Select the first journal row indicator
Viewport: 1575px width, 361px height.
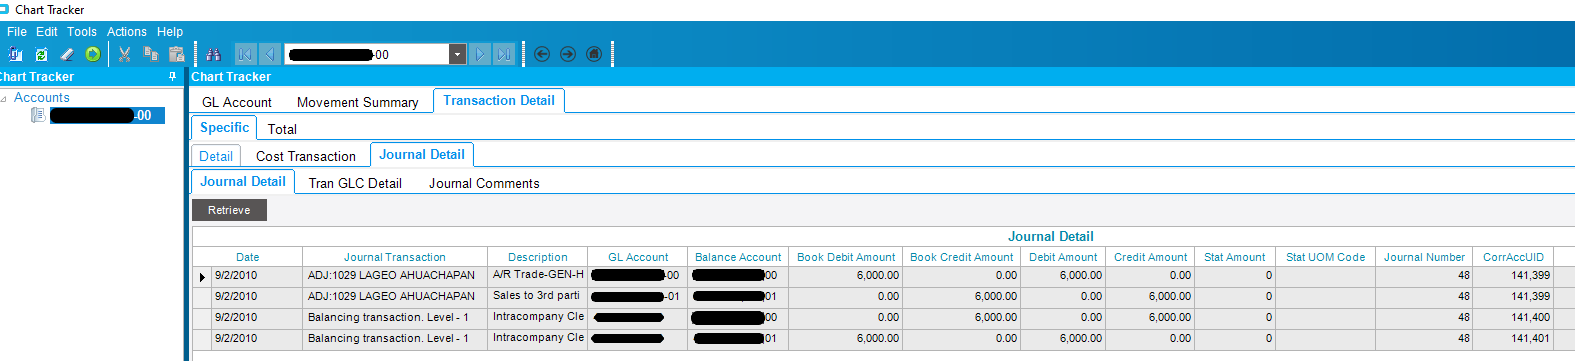pyautogui.click(x=202, y=276)
